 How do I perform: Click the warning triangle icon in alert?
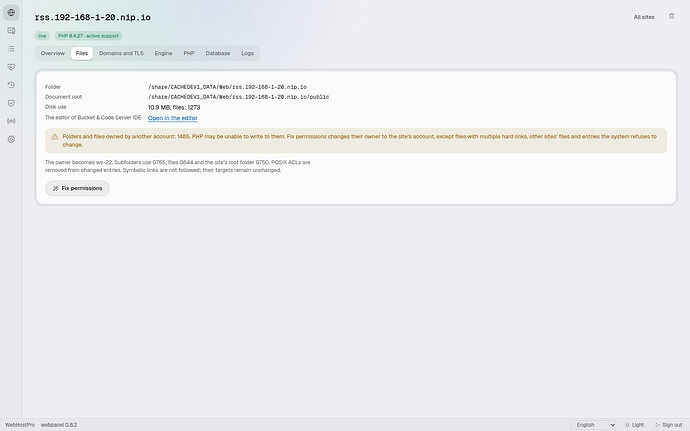pos(55,137)
